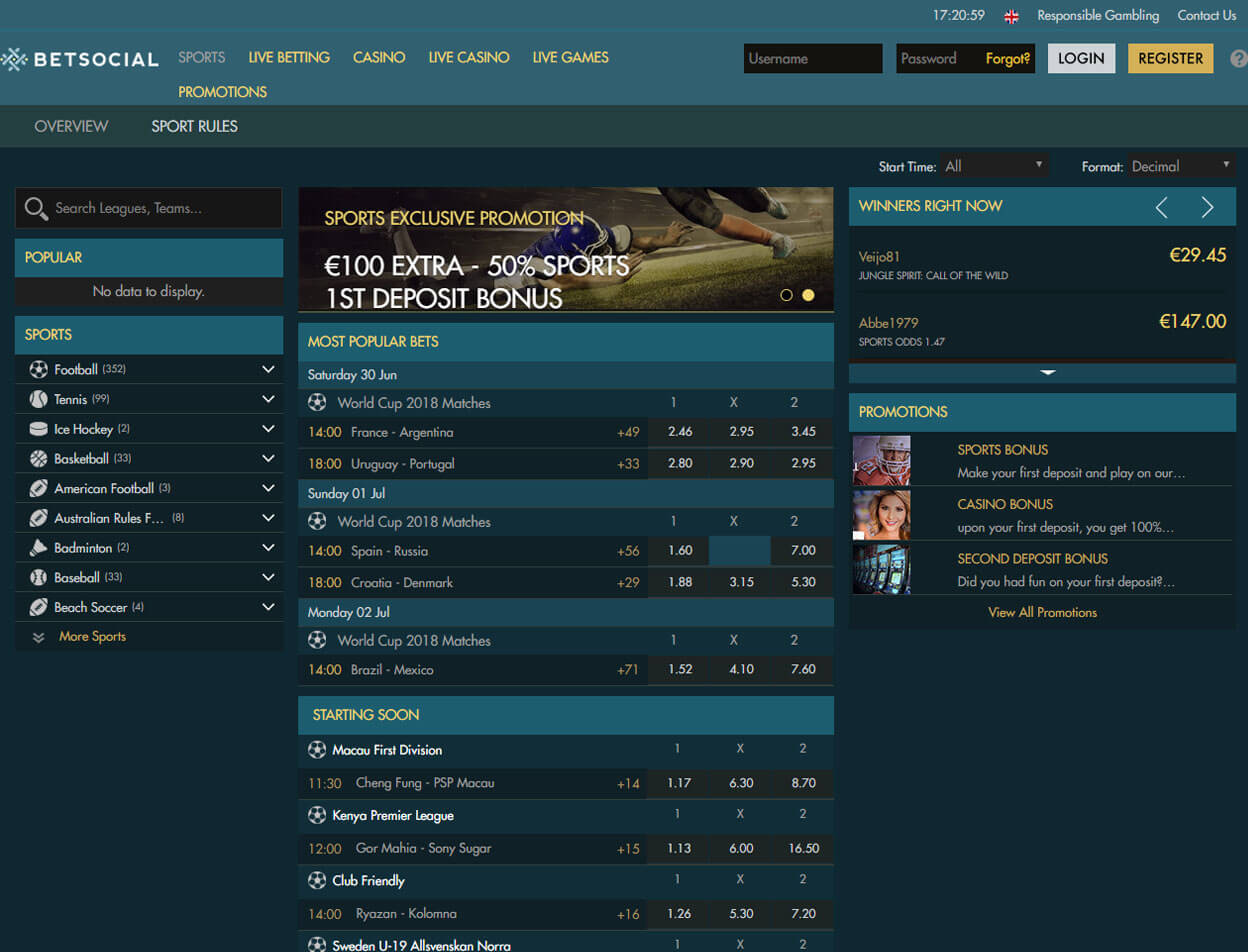
Task: Open the Start Time dropdown
Action: (995, 166)
